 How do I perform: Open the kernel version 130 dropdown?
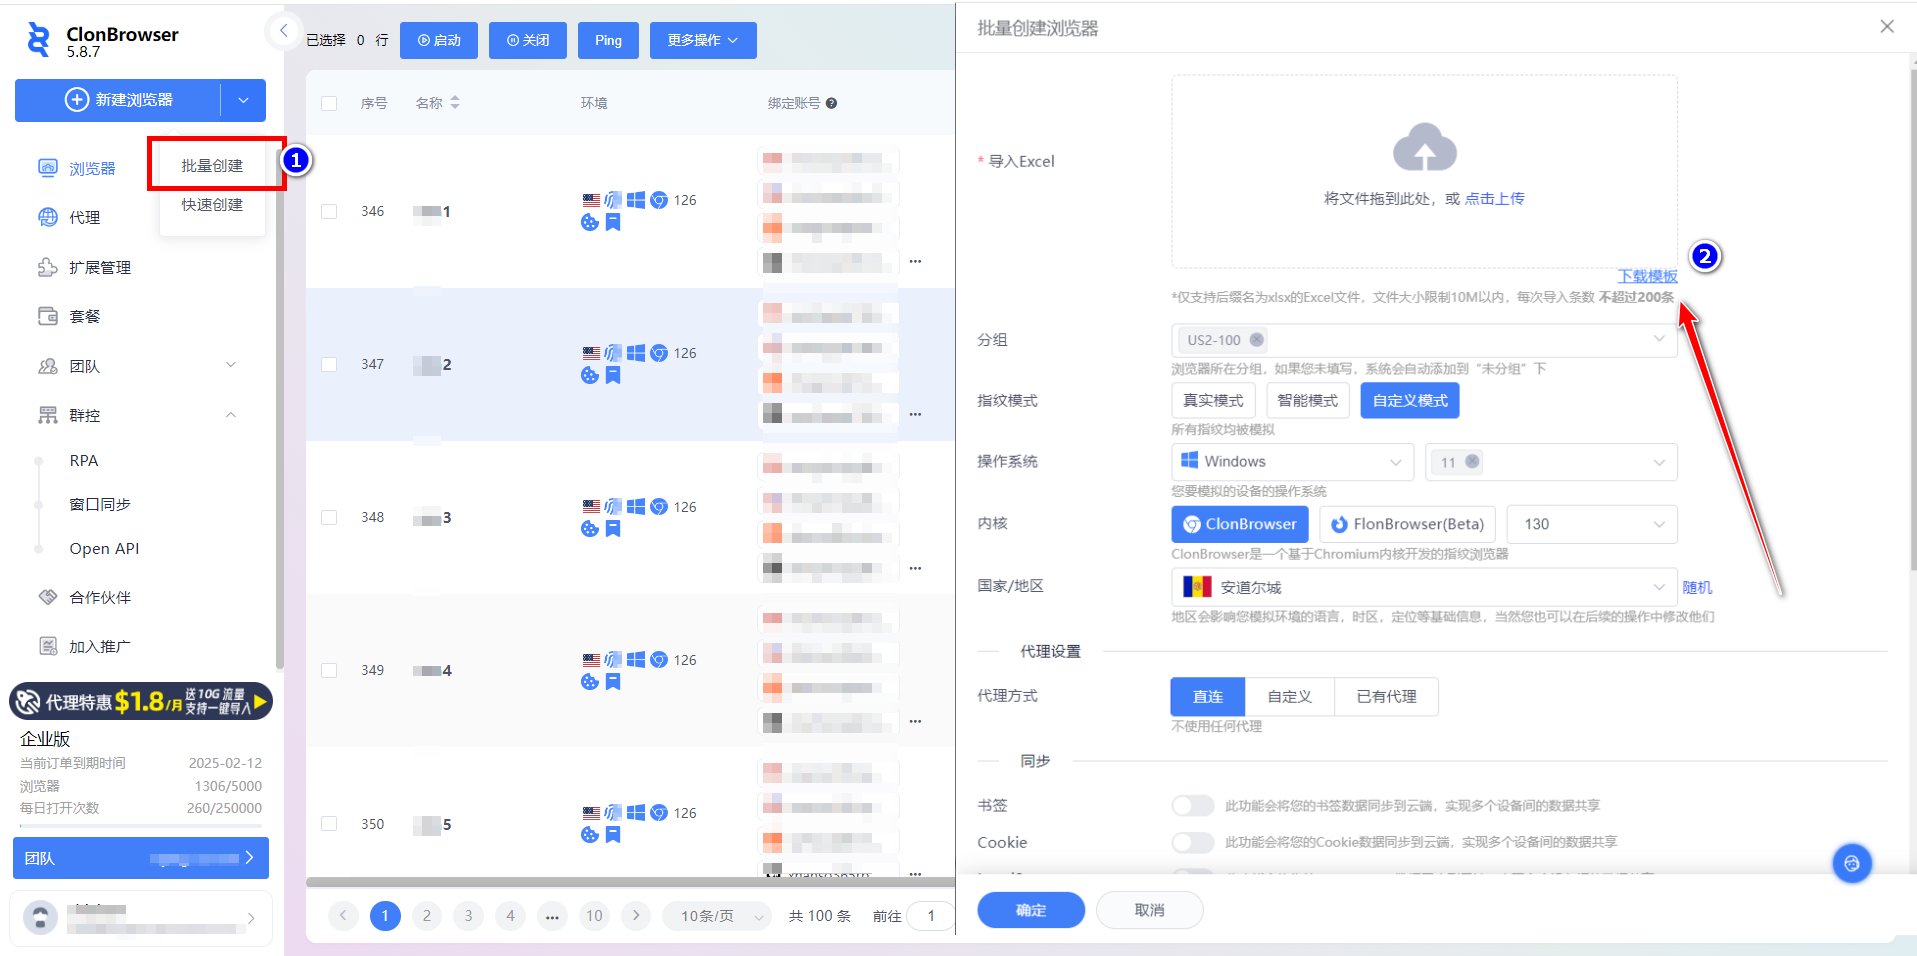(x=1591, y=524)
